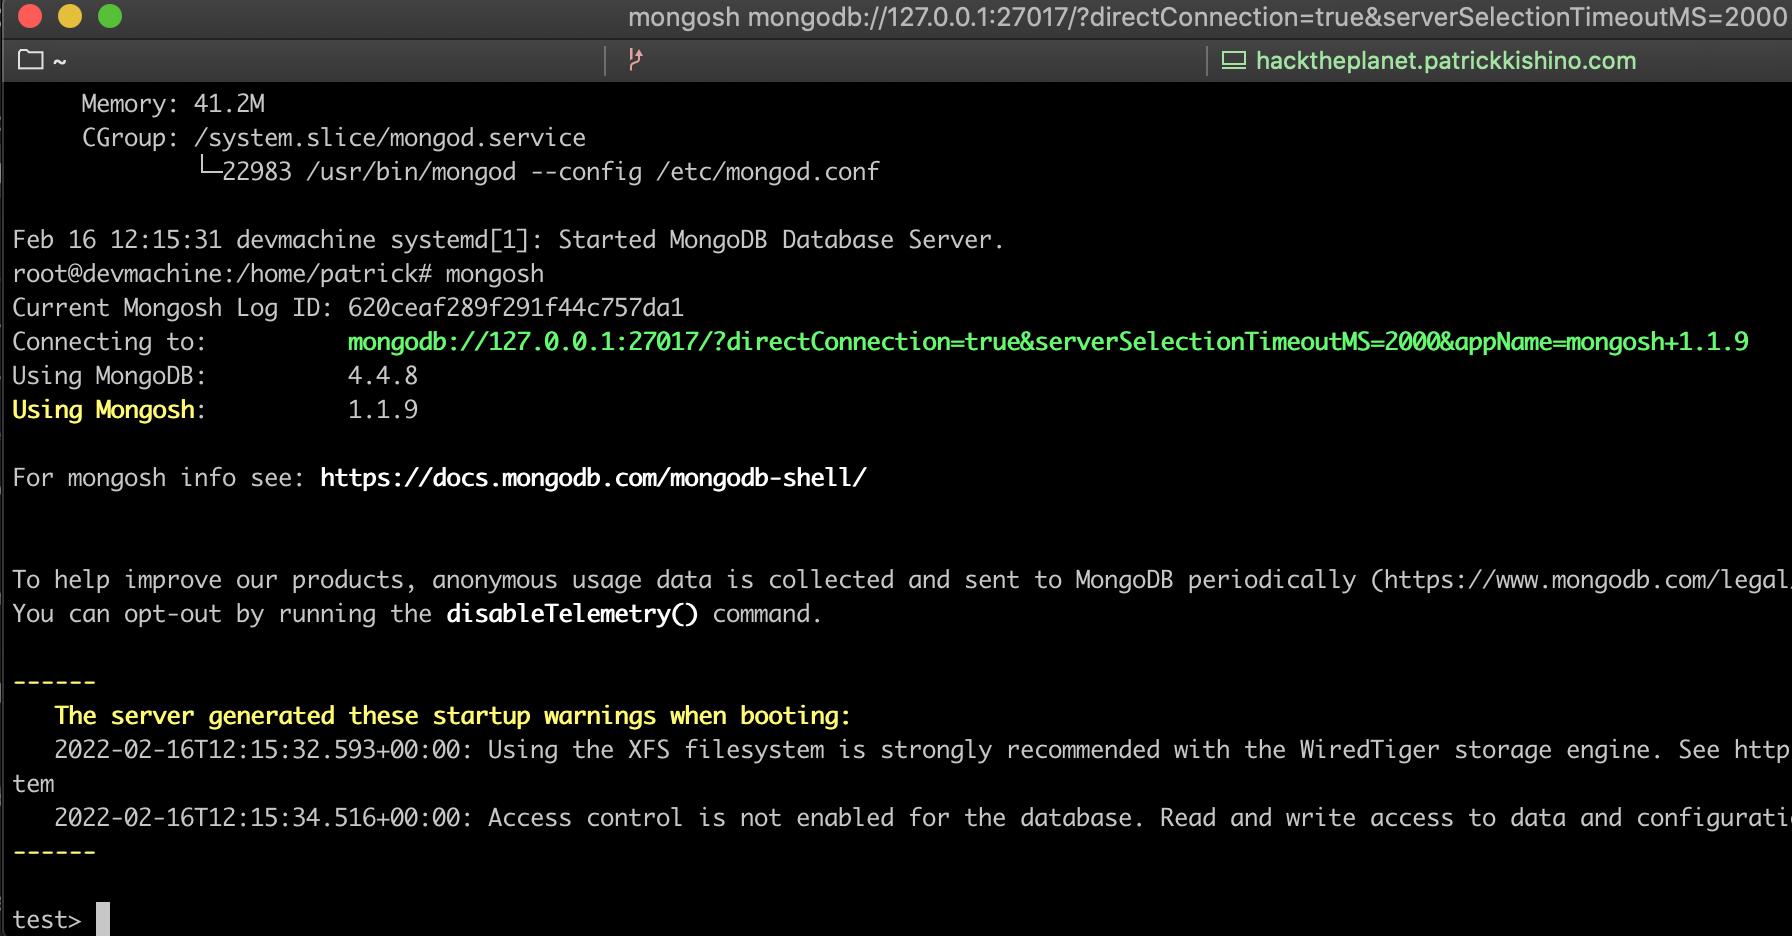The width and height of the screenshot is (1792, 936).
Task: Click the yellow minimize window button
Action: click(70, 16)
